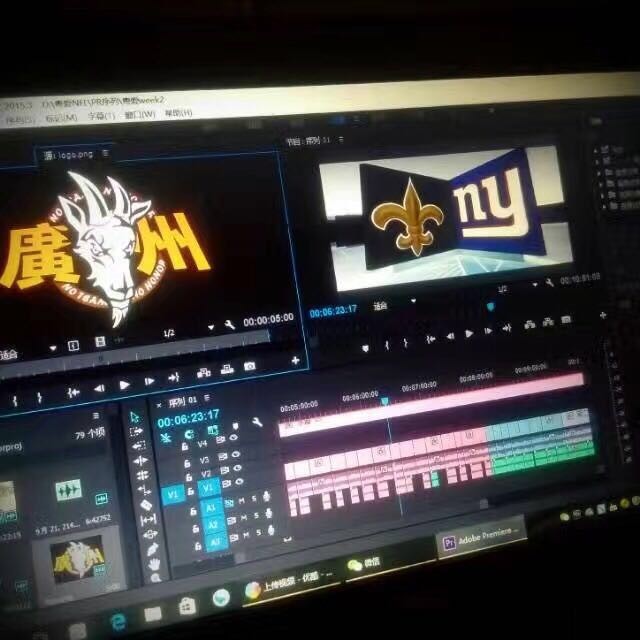Mark Out point in Source monitor
The width and height of the screenshot is (640, 640).
(x=39, y=398)
